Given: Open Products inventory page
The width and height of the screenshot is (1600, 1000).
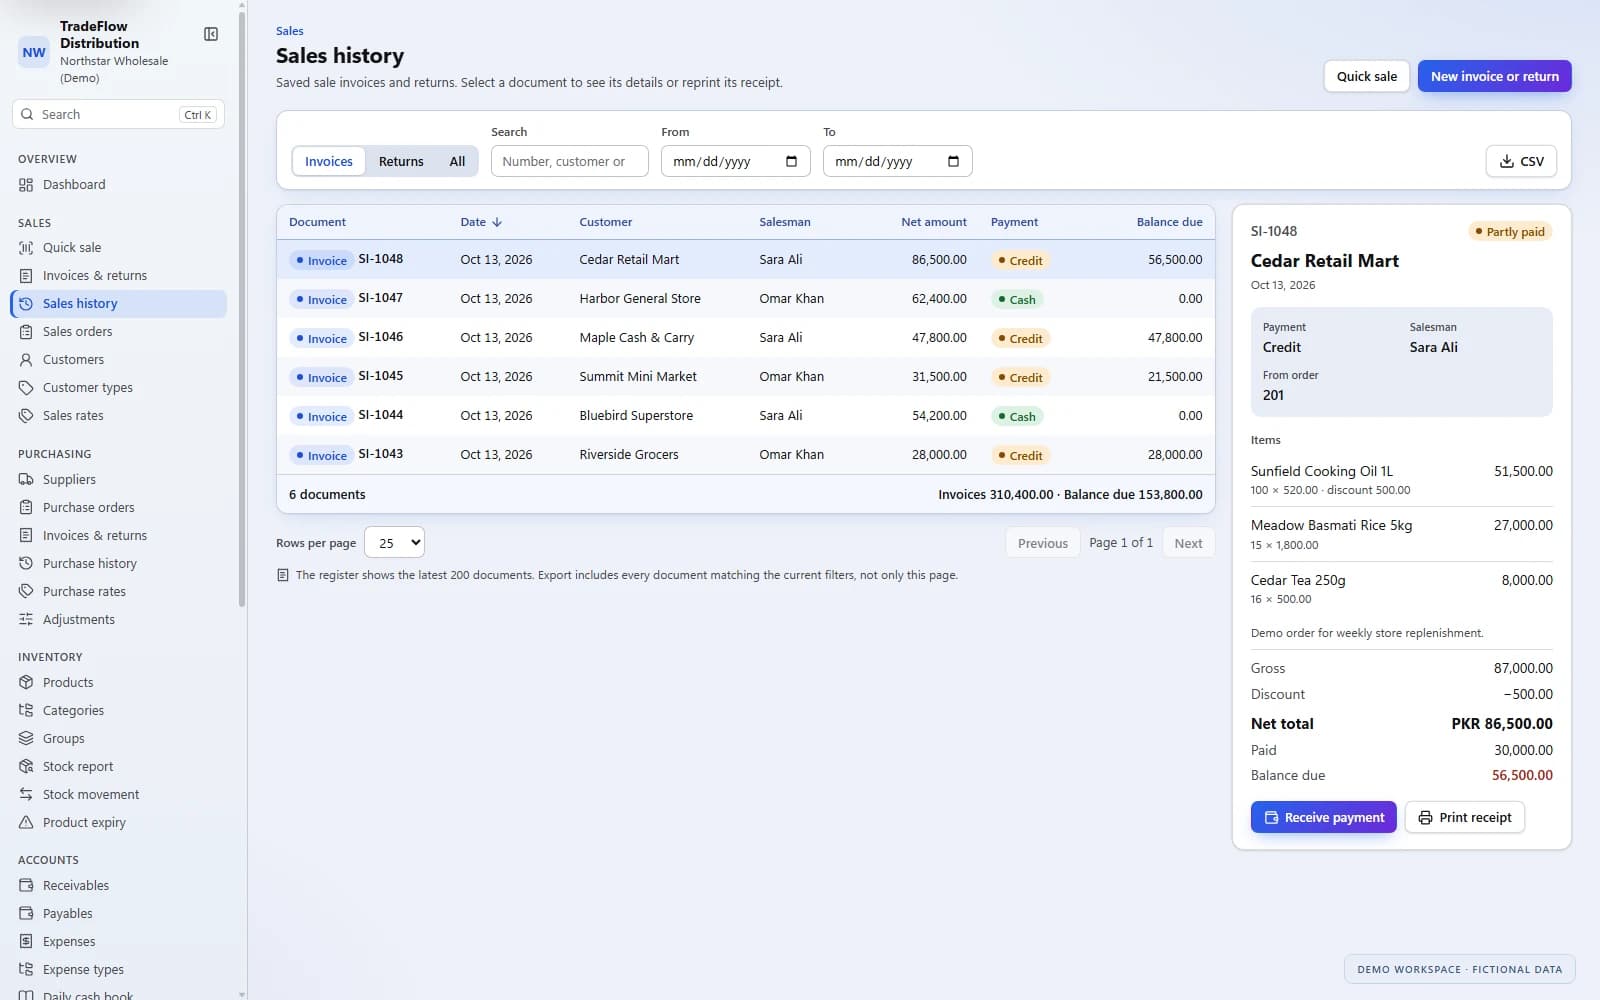Looking at the screenshot, I should click(119, 683).
